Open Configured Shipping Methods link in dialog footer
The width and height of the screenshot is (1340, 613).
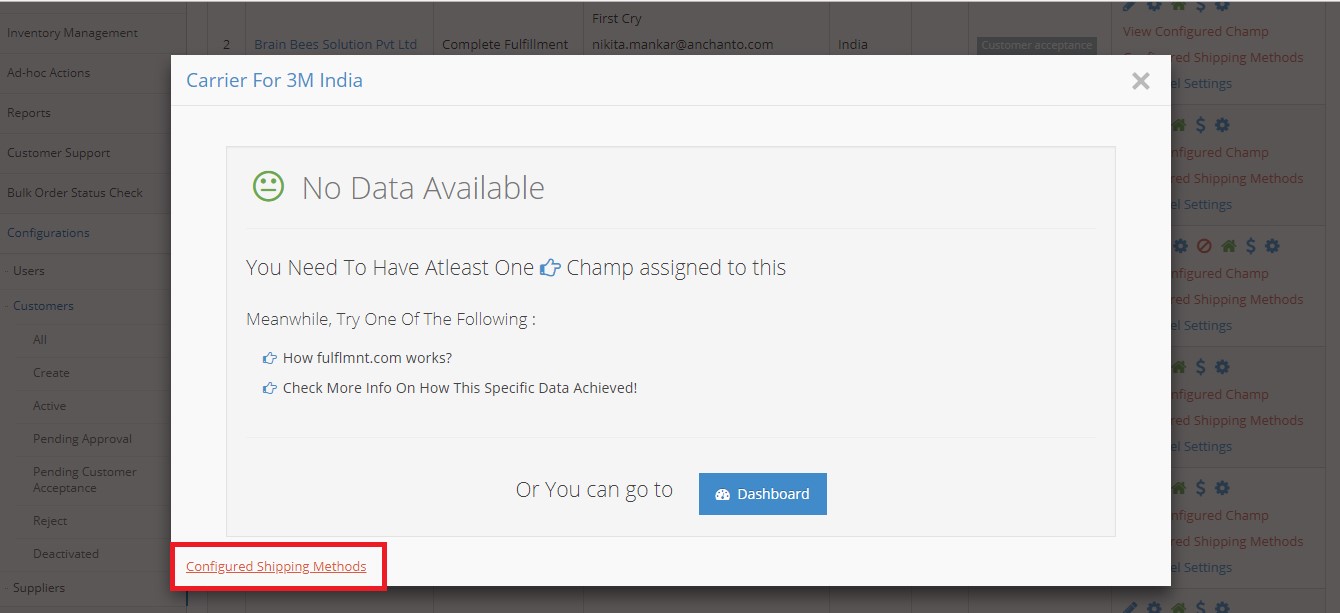pyautogui.click(x=276, y=566)
